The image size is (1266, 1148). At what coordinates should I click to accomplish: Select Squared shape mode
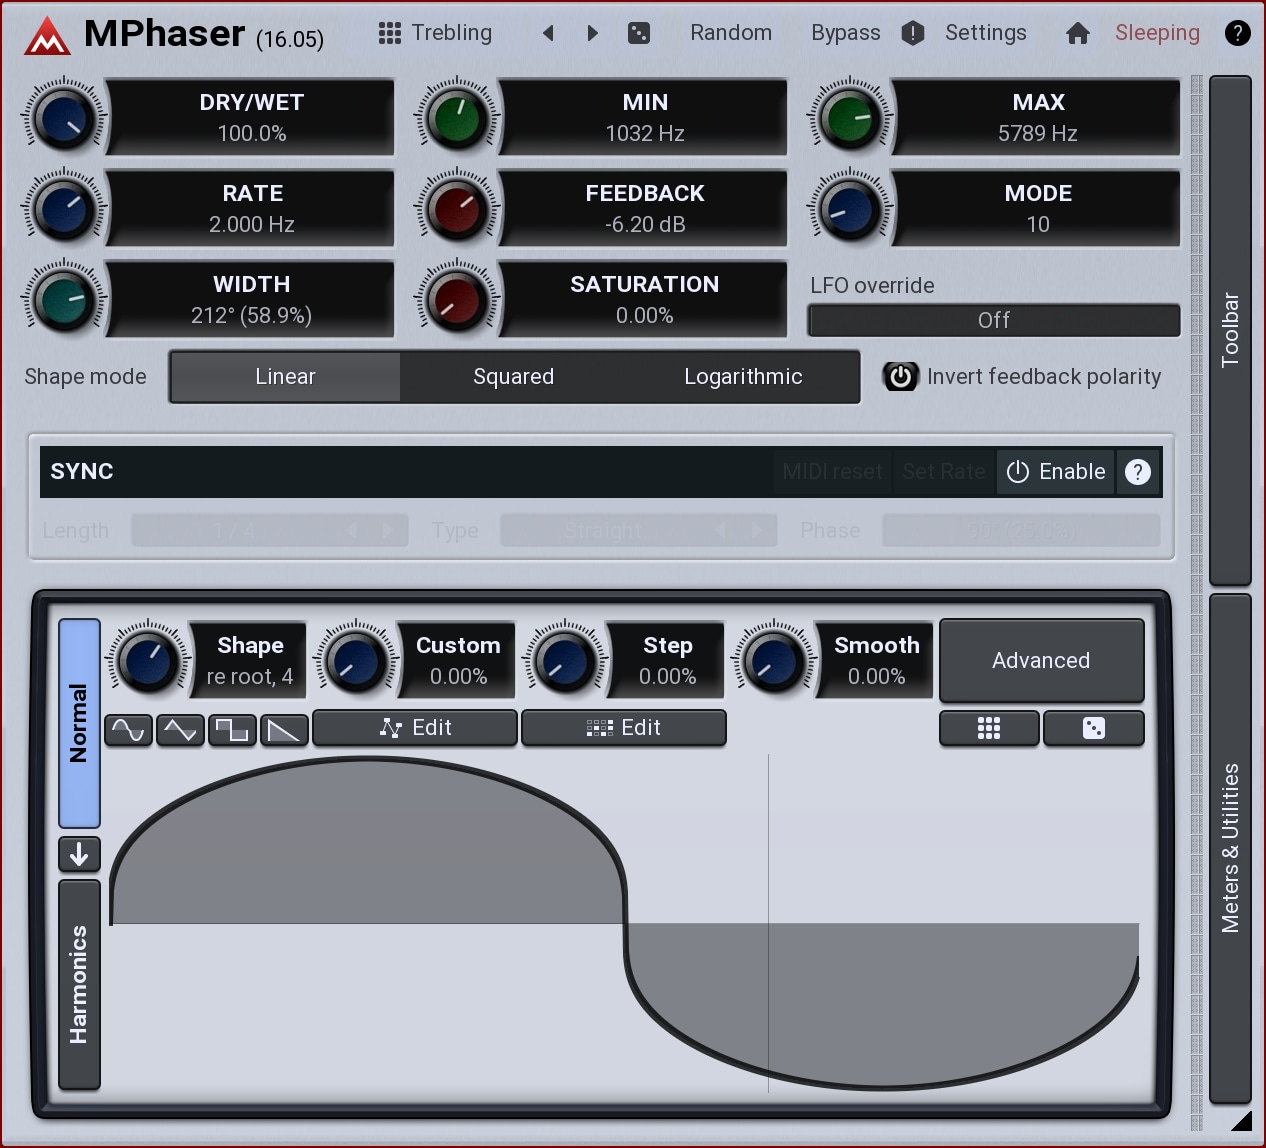coord(514,376)
